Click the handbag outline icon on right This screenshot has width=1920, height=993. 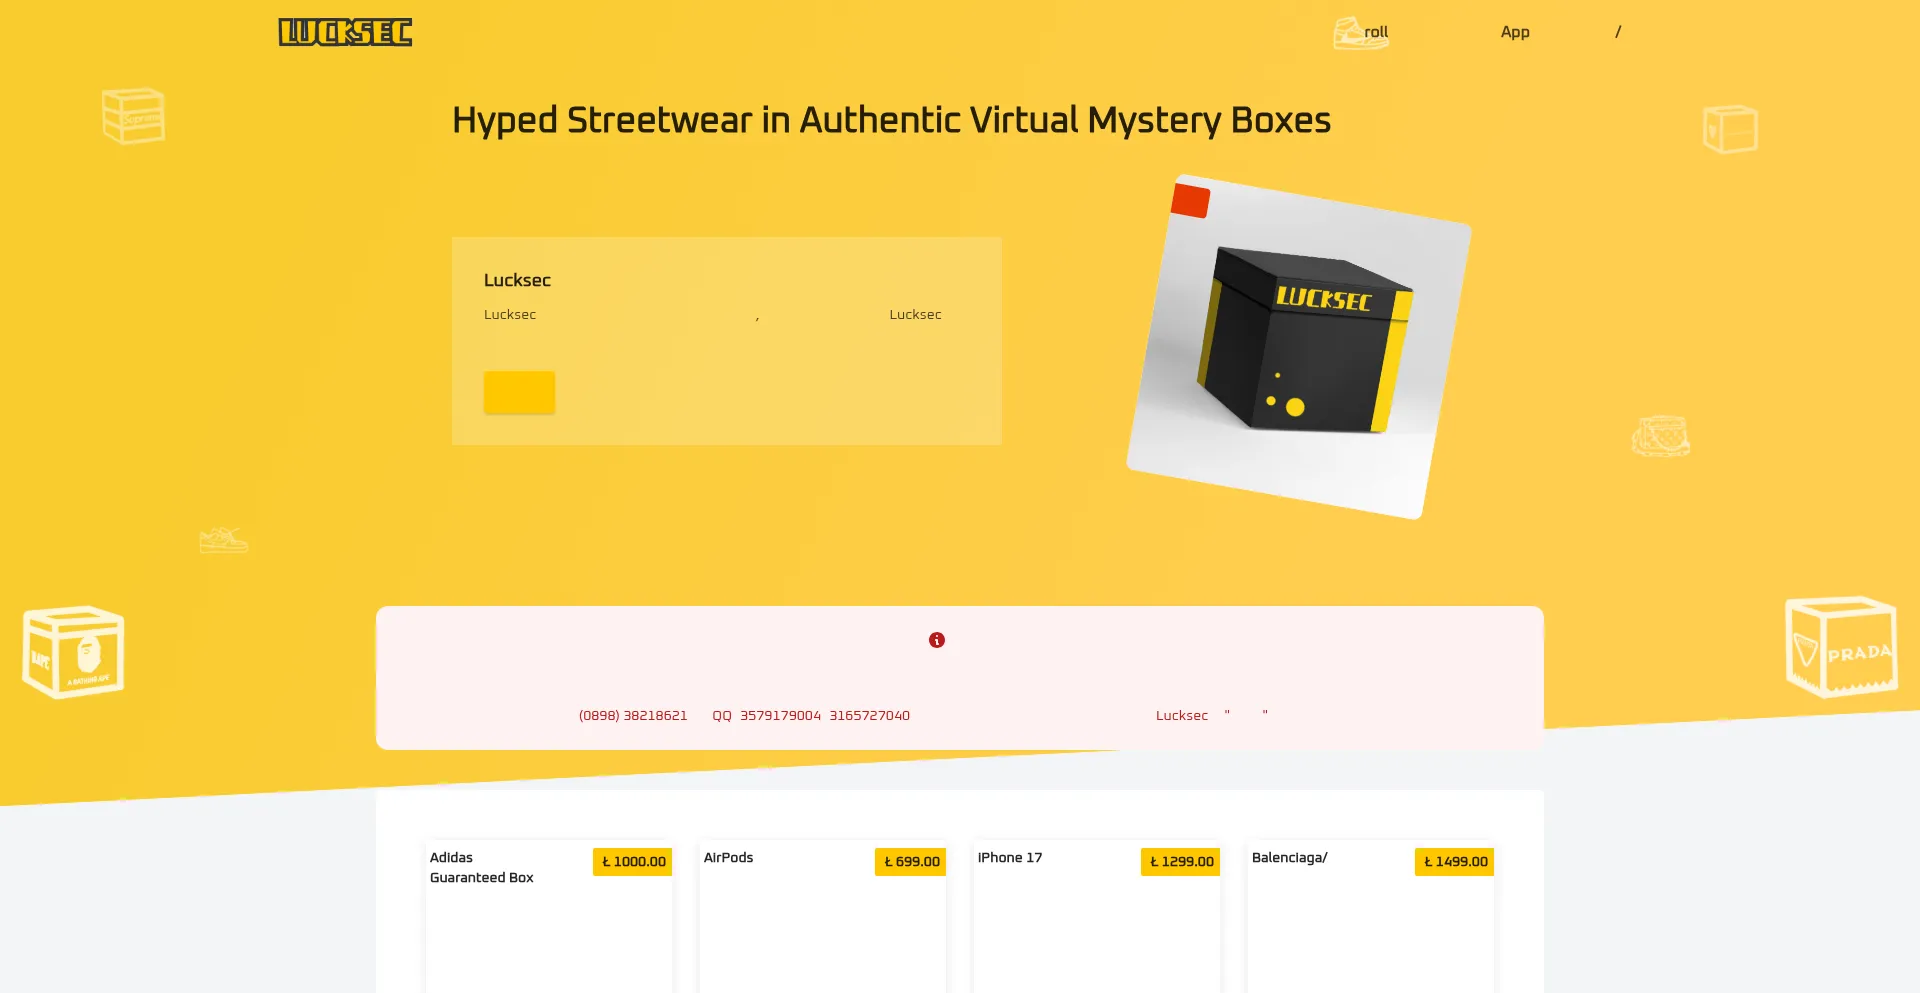[x=1660, y=437]
